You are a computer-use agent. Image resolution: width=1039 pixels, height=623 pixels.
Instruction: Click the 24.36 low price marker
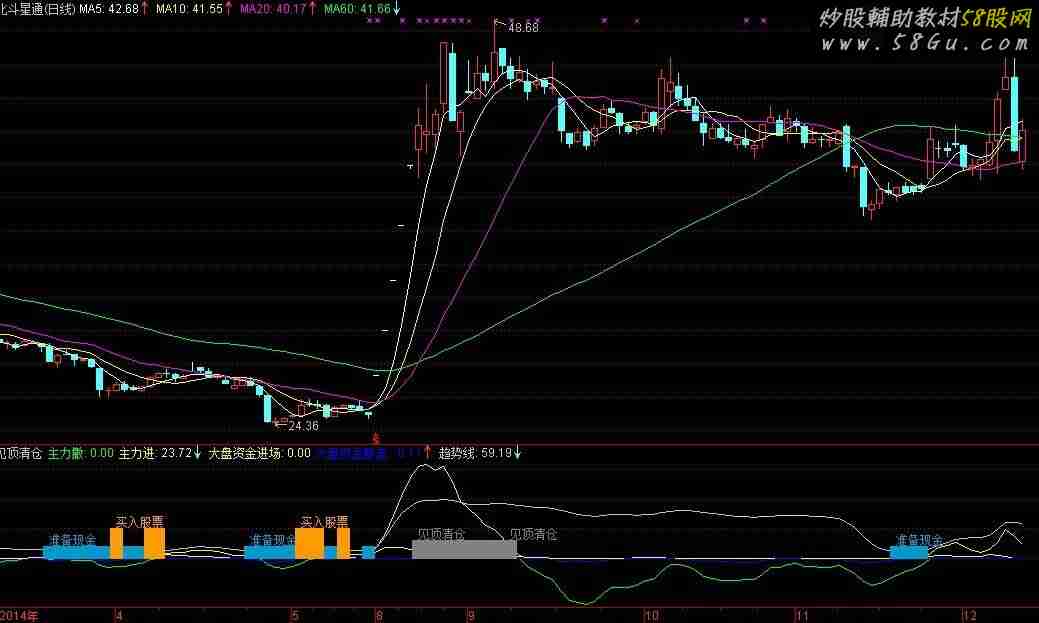click(x=302, y=426)
